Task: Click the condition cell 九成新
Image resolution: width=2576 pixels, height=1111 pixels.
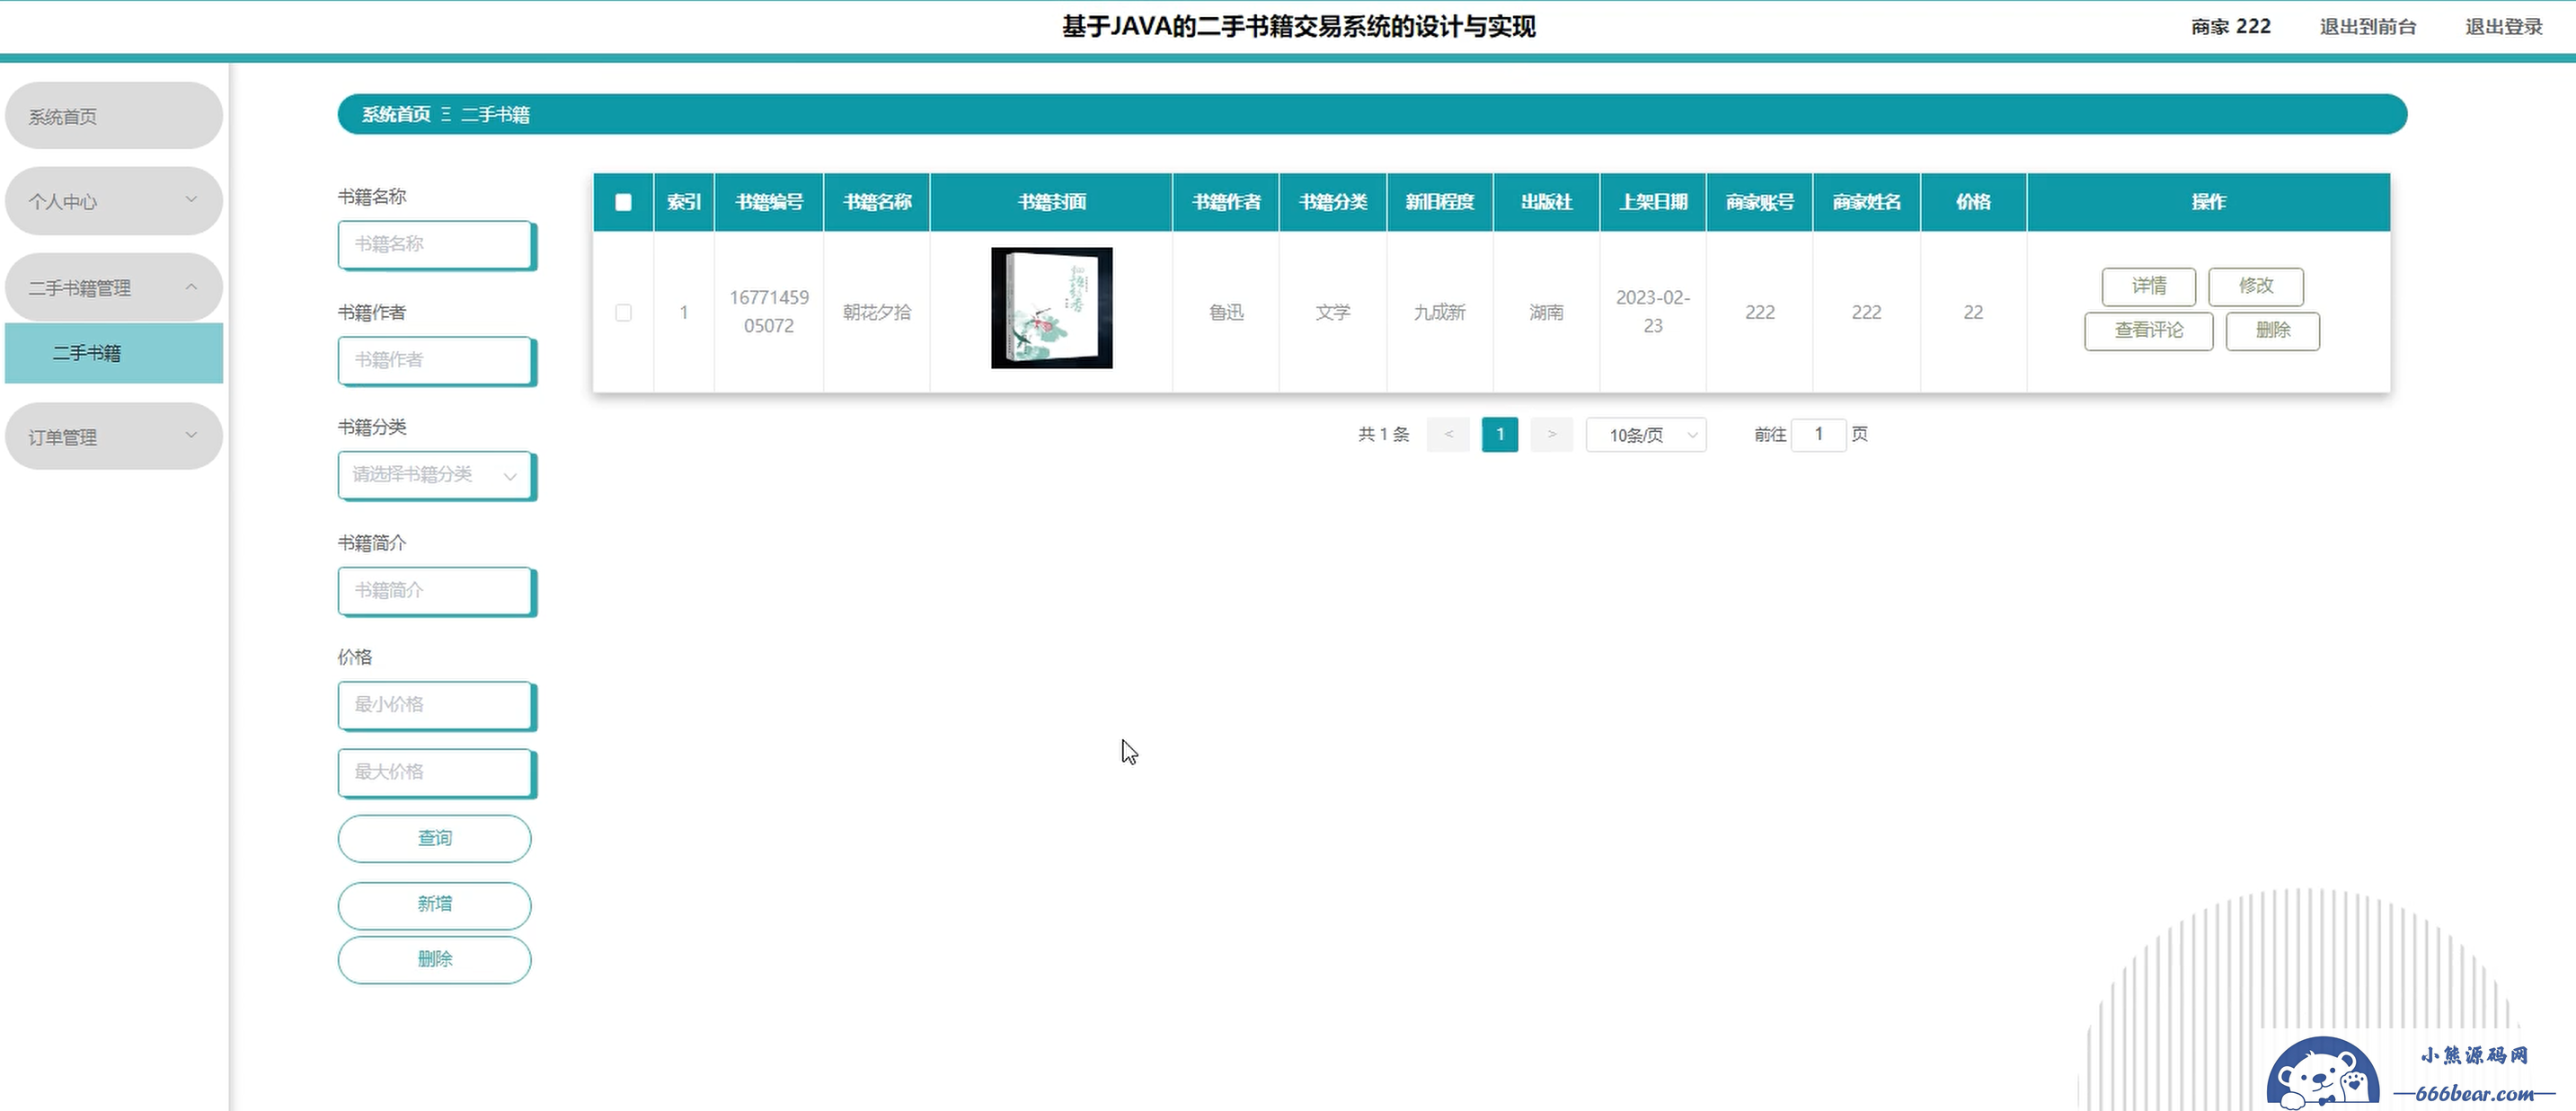Action: [1440, 312]
